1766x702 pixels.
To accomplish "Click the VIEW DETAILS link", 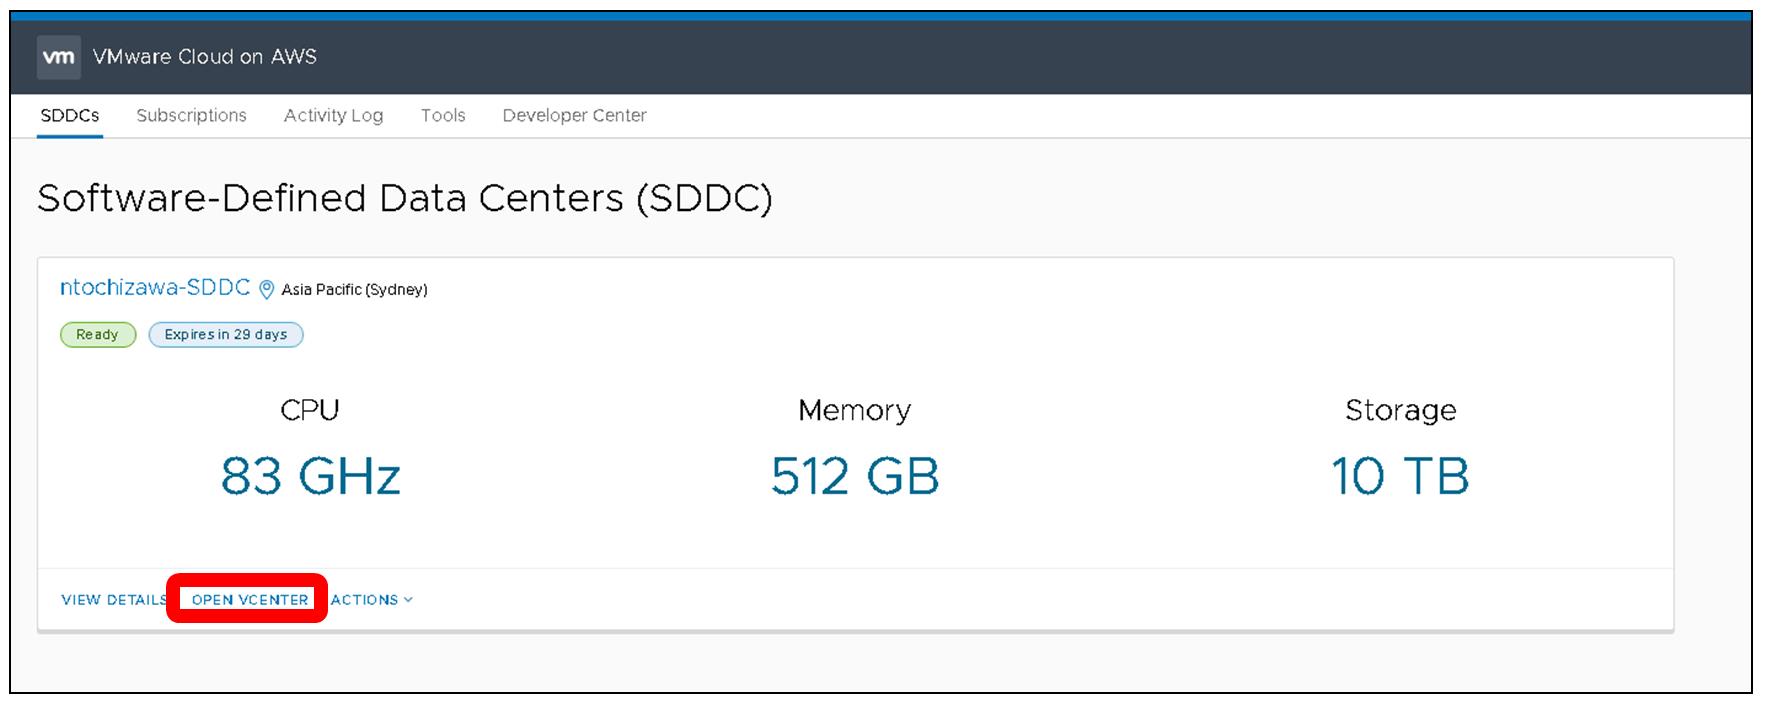I will tap(113, 600).
